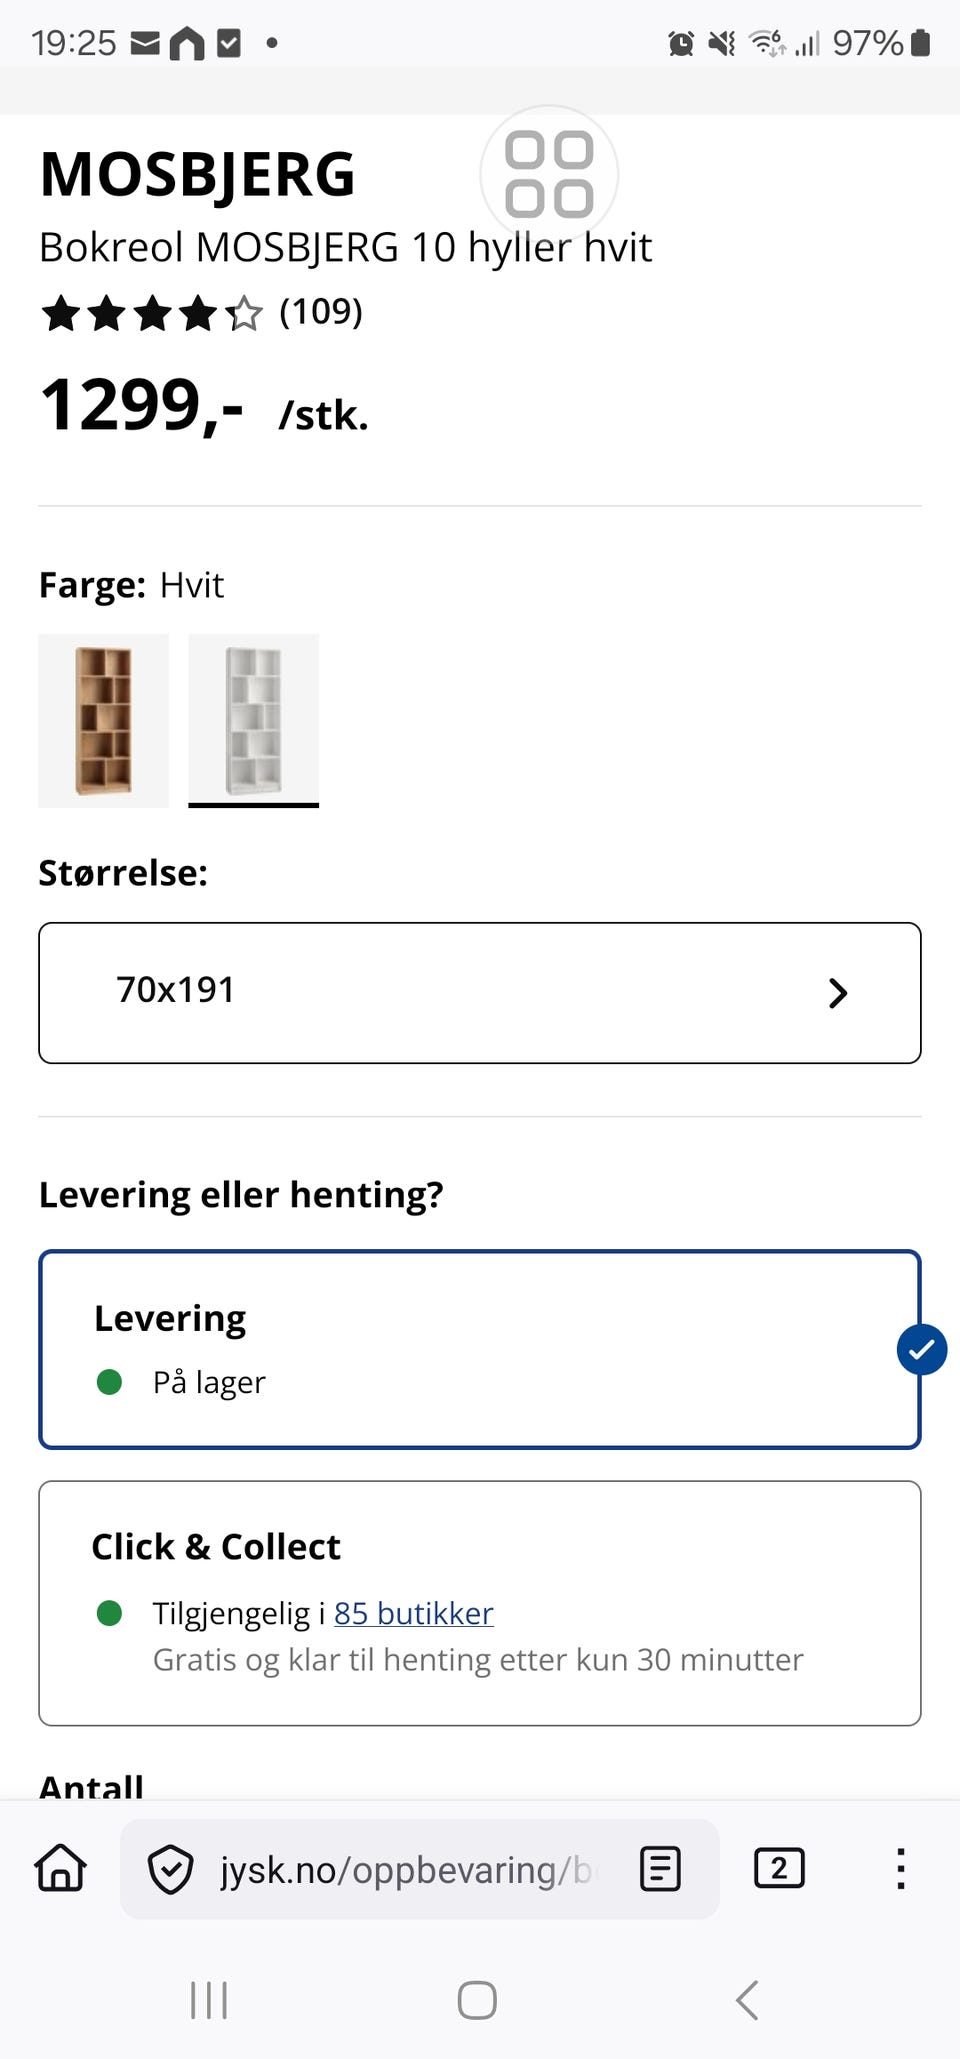This screenshot has height=2059, width=960.
Task: Open the (109) reviews count
Action: point(321,311)
